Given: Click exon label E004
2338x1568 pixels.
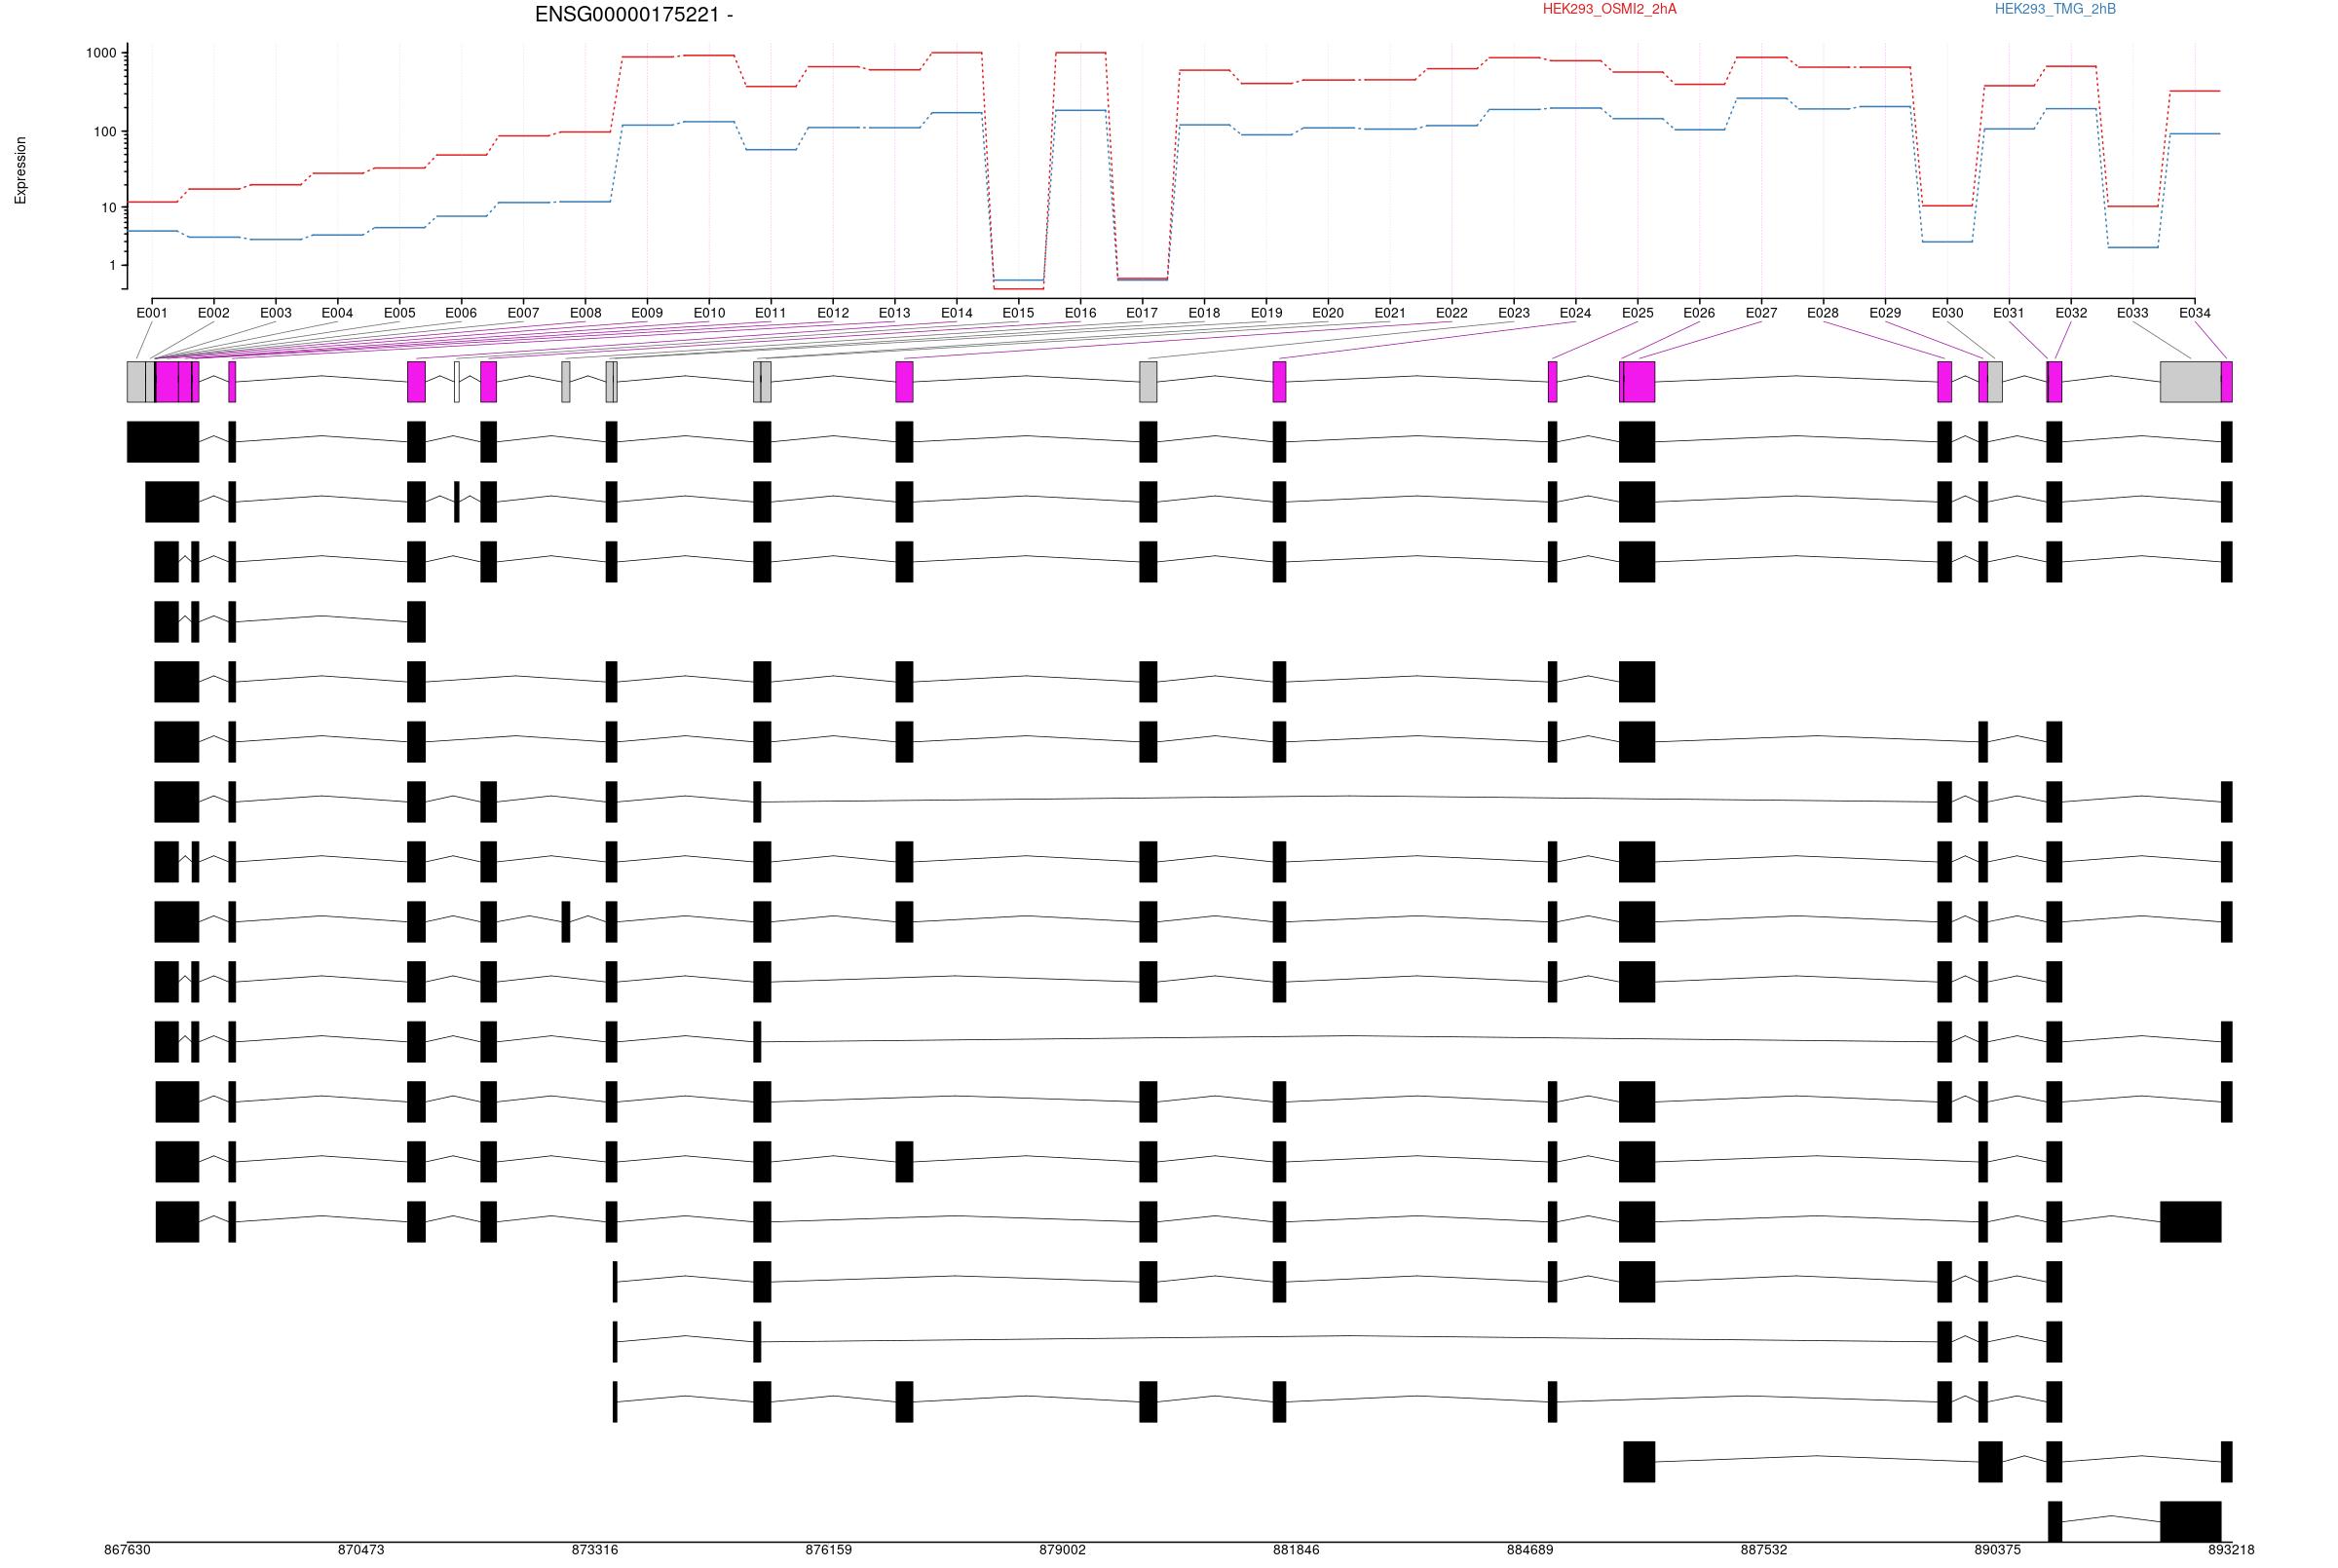Looking at the screenshot, I should click(x=337, y=313).
